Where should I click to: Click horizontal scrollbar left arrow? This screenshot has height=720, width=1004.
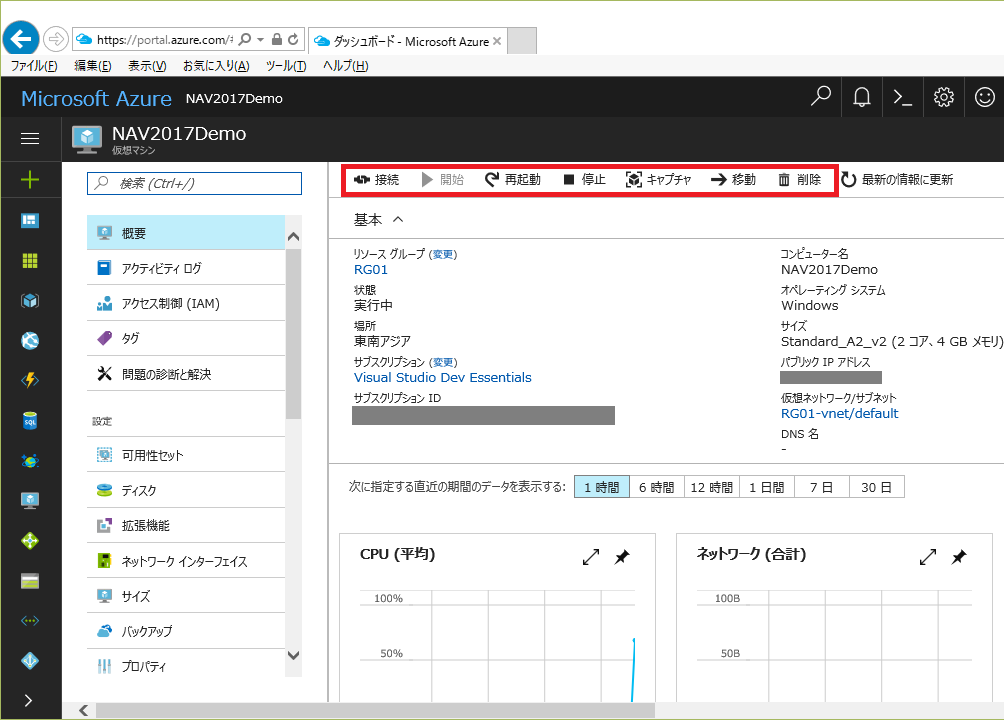83,710
